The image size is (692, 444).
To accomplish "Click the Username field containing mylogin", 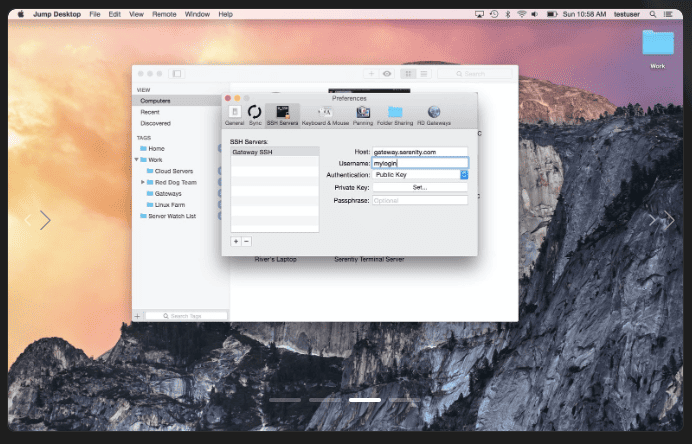I will click(420, 163).
